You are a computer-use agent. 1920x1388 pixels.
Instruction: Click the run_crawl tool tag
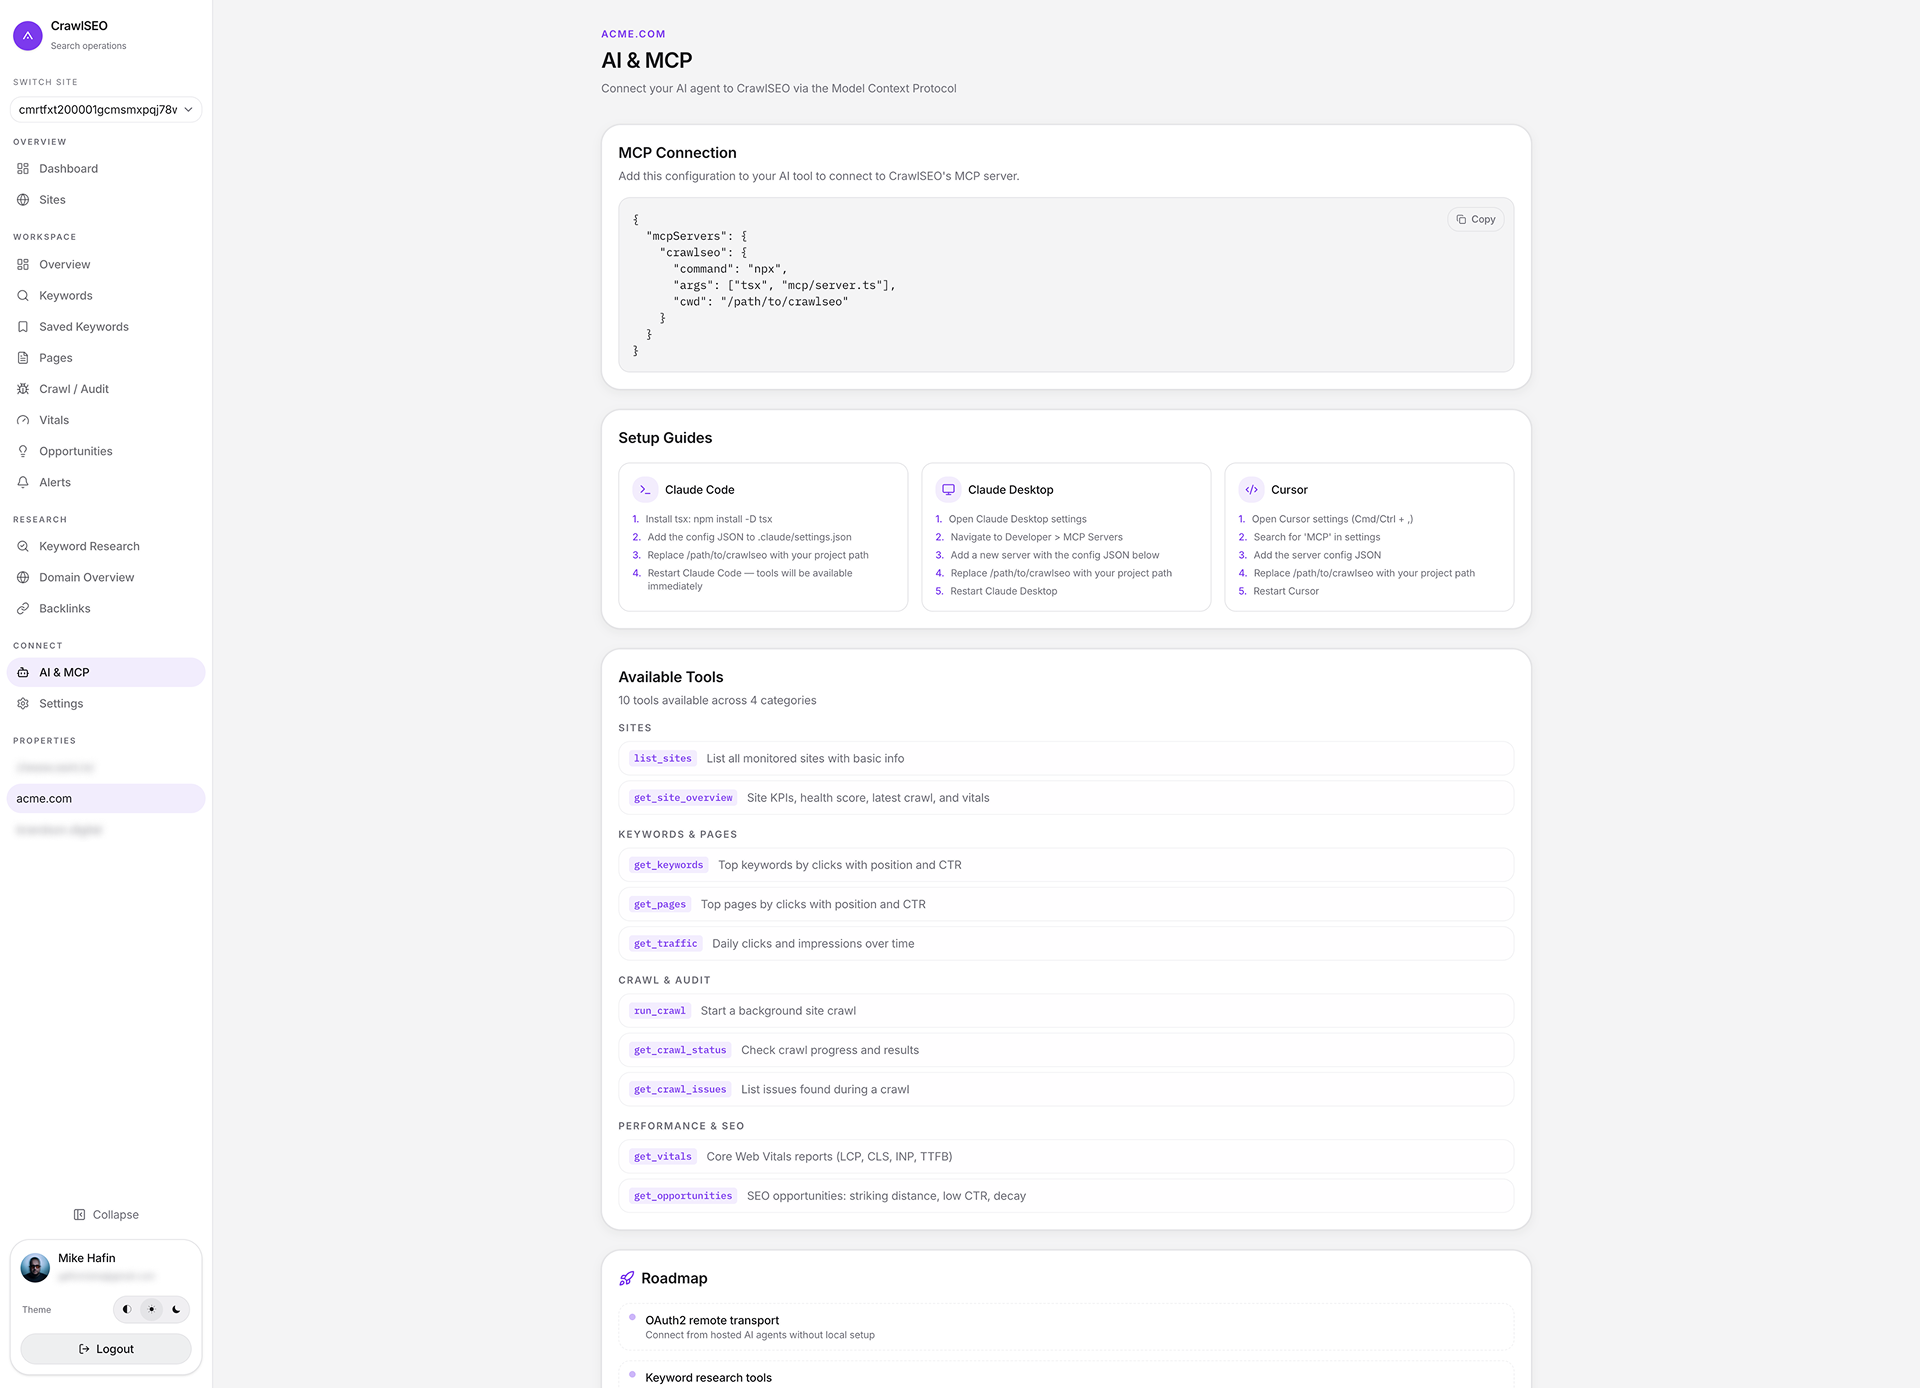tap(660, 1011)
